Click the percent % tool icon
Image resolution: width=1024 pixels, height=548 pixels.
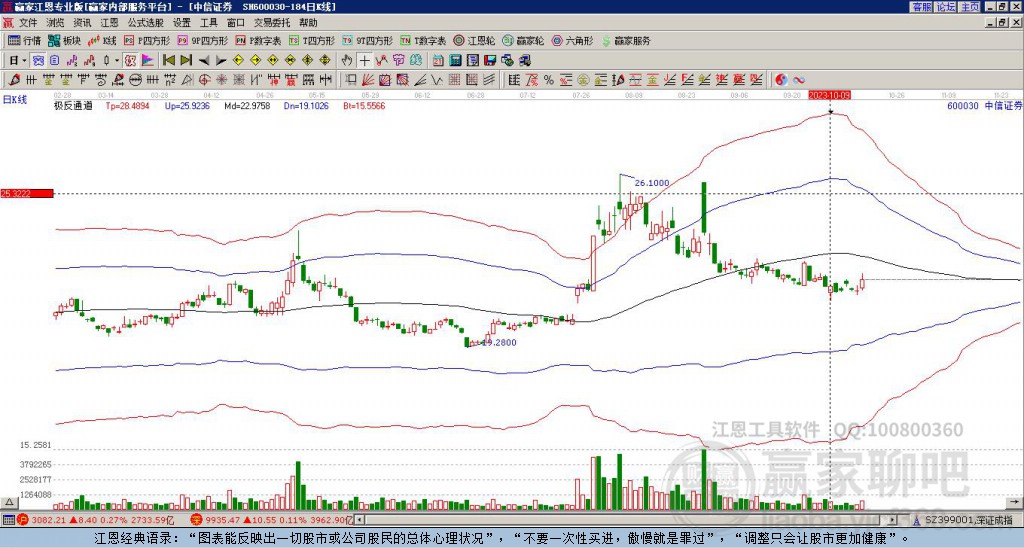pos(549,80)
